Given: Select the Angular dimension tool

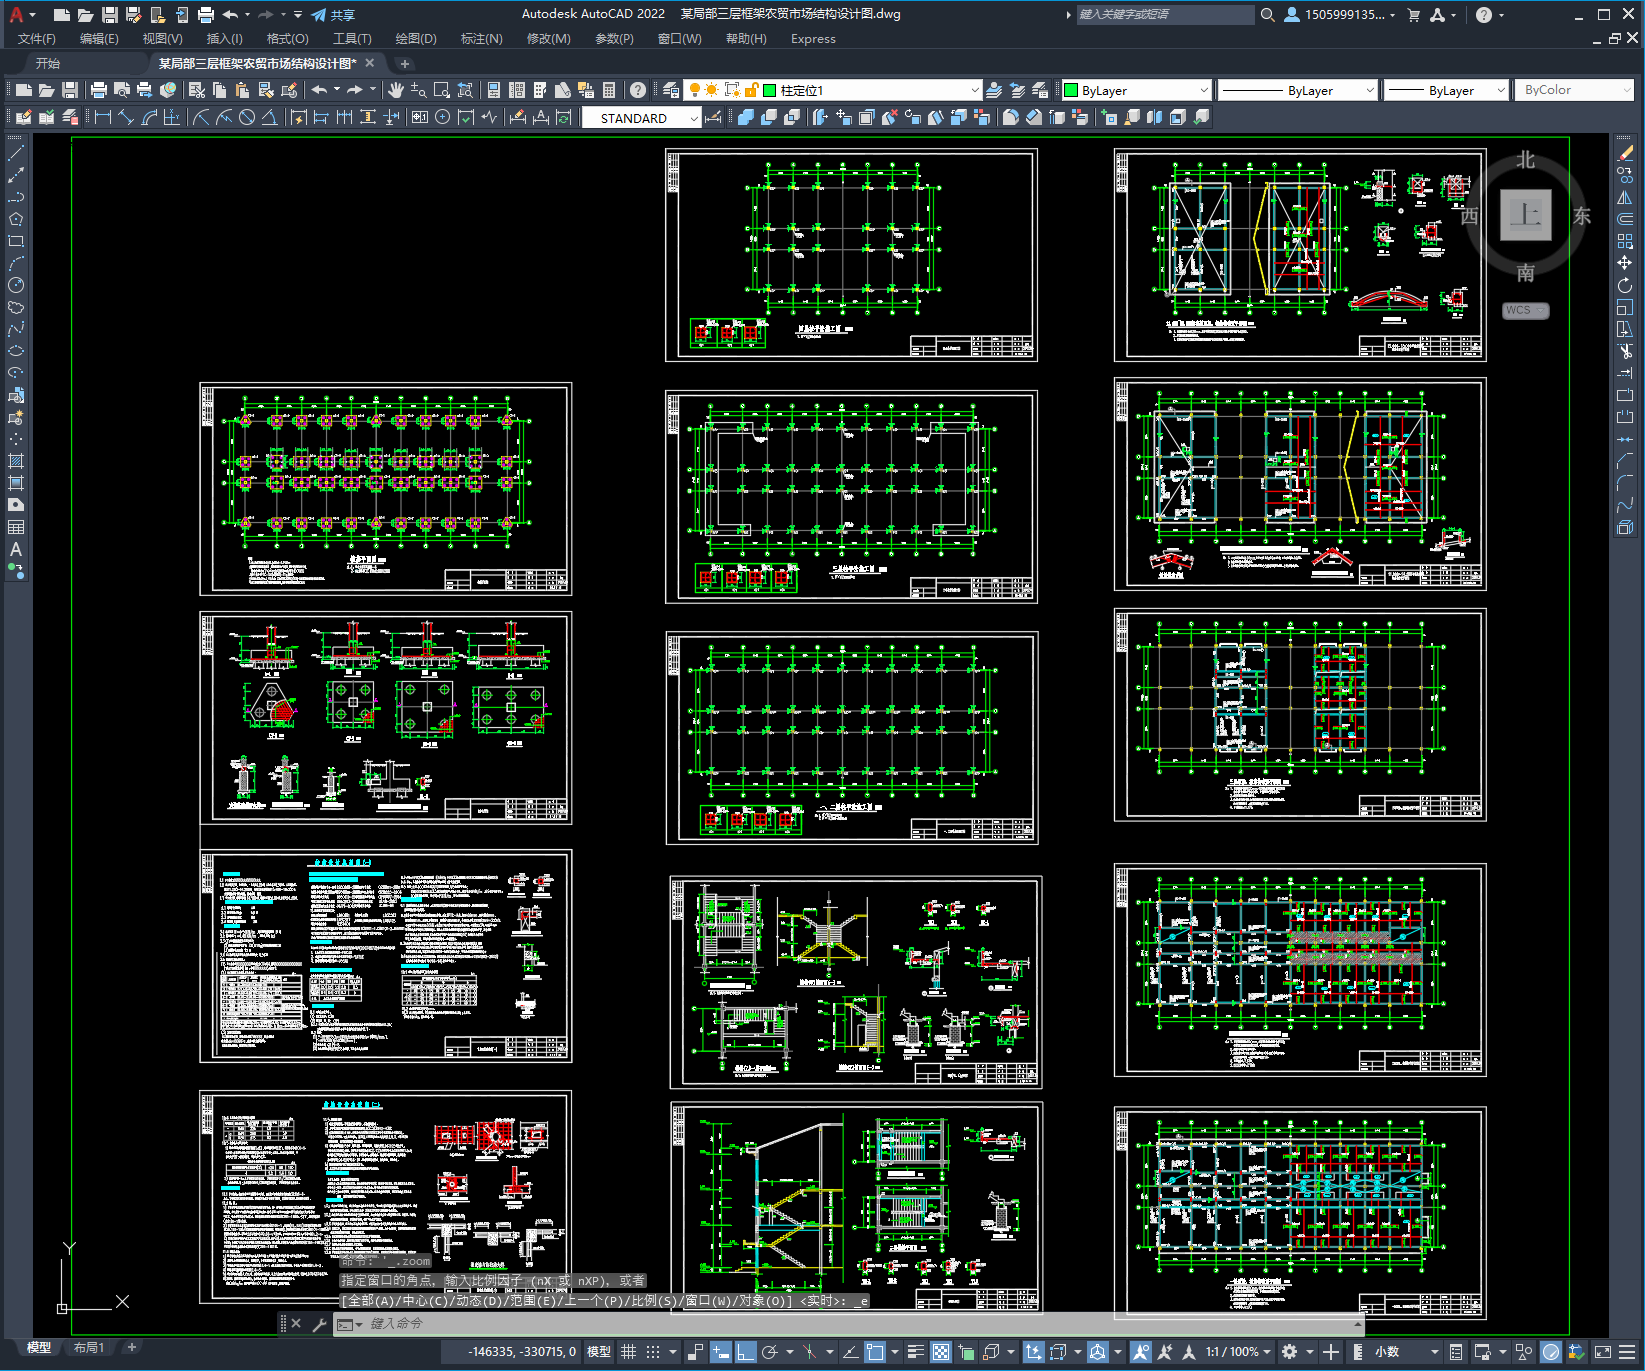Looking at the screenshot, I should point(270,117).
